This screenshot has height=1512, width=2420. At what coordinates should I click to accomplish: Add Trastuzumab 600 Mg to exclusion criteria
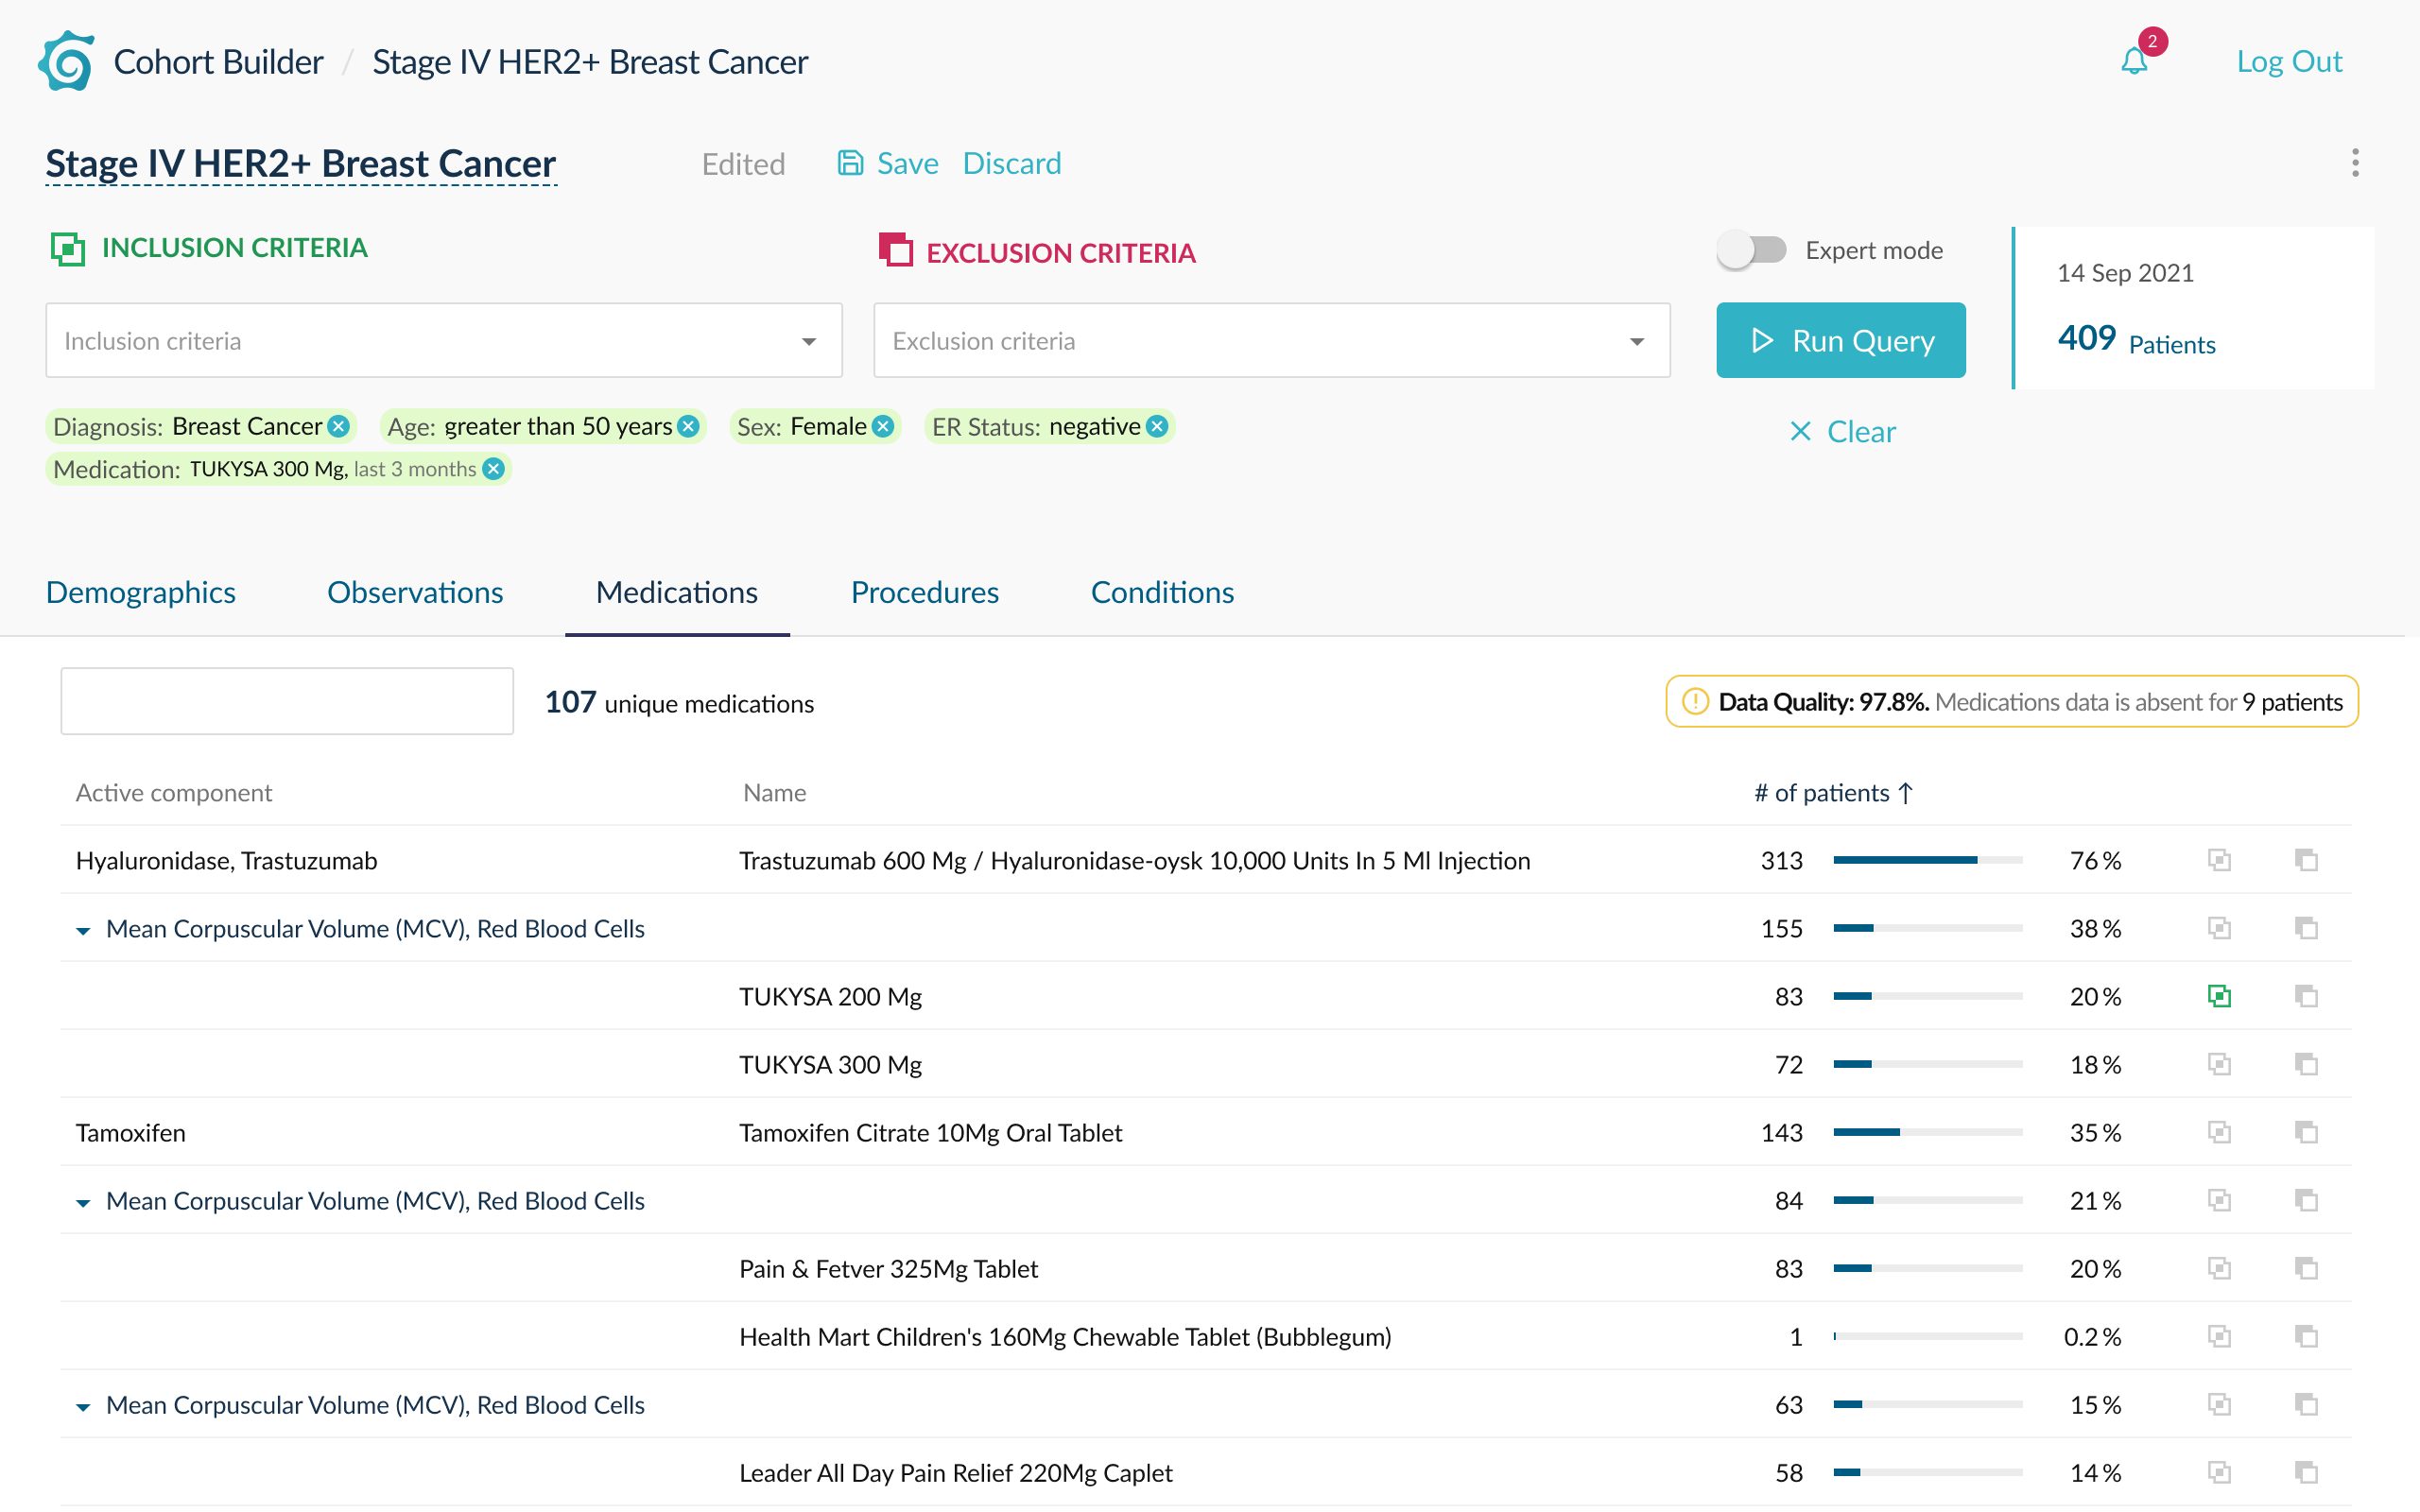click(2306, 860)
